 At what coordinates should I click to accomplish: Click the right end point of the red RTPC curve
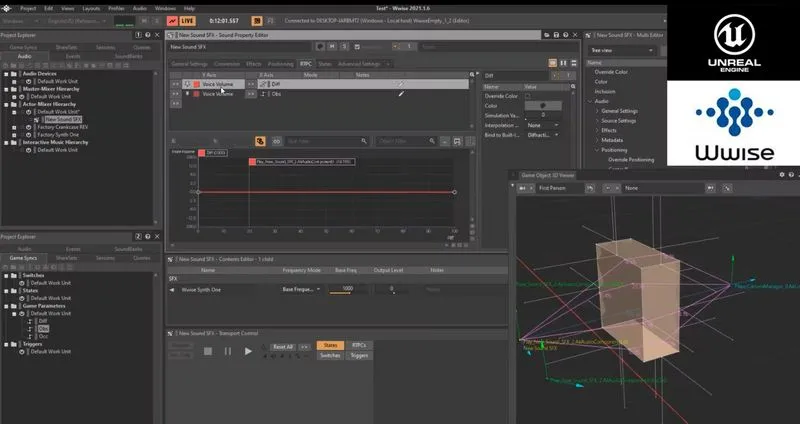454,192
